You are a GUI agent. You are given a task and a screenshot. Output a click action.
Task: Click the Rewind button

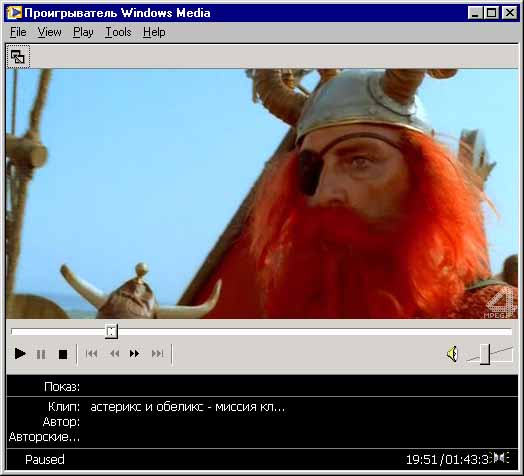pyautogui.click(x=114, y=354)
